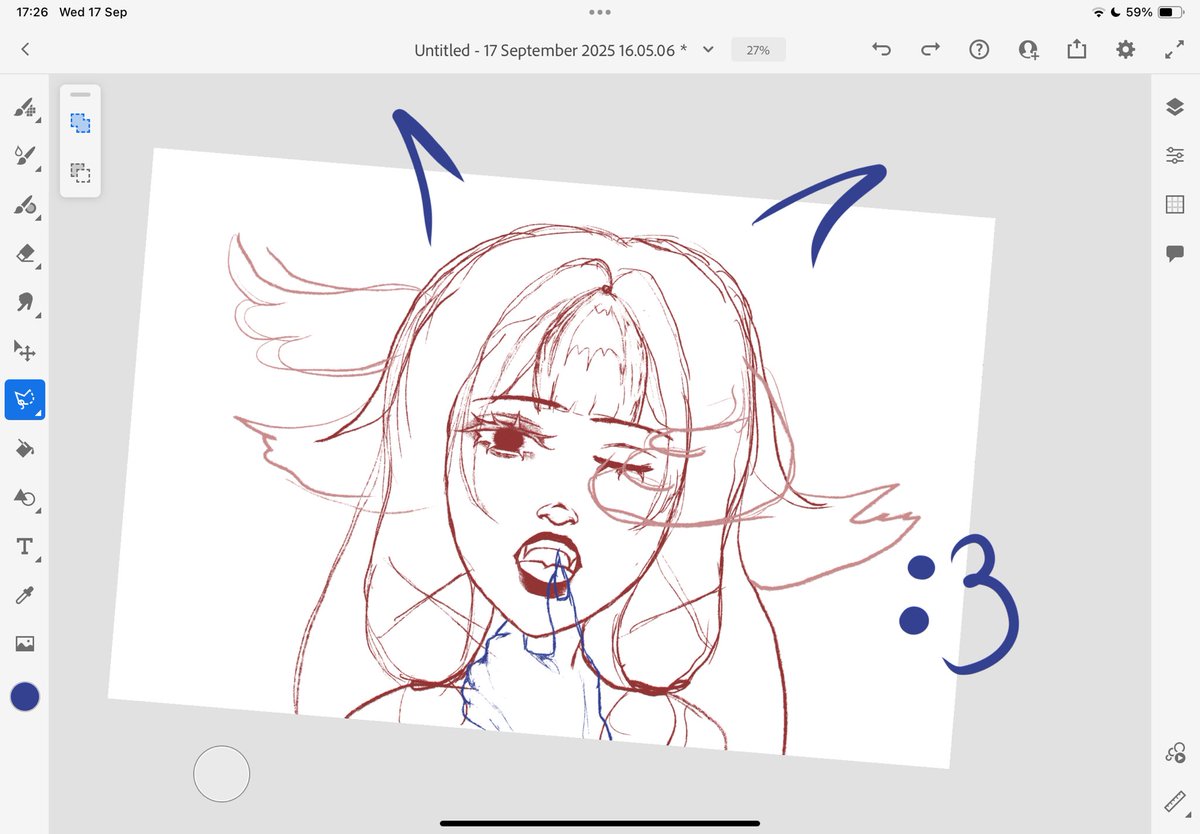This screenshot has width=1200, height=834.
Task: Select the Pixel brush tool
Action: tap(25, 108)
